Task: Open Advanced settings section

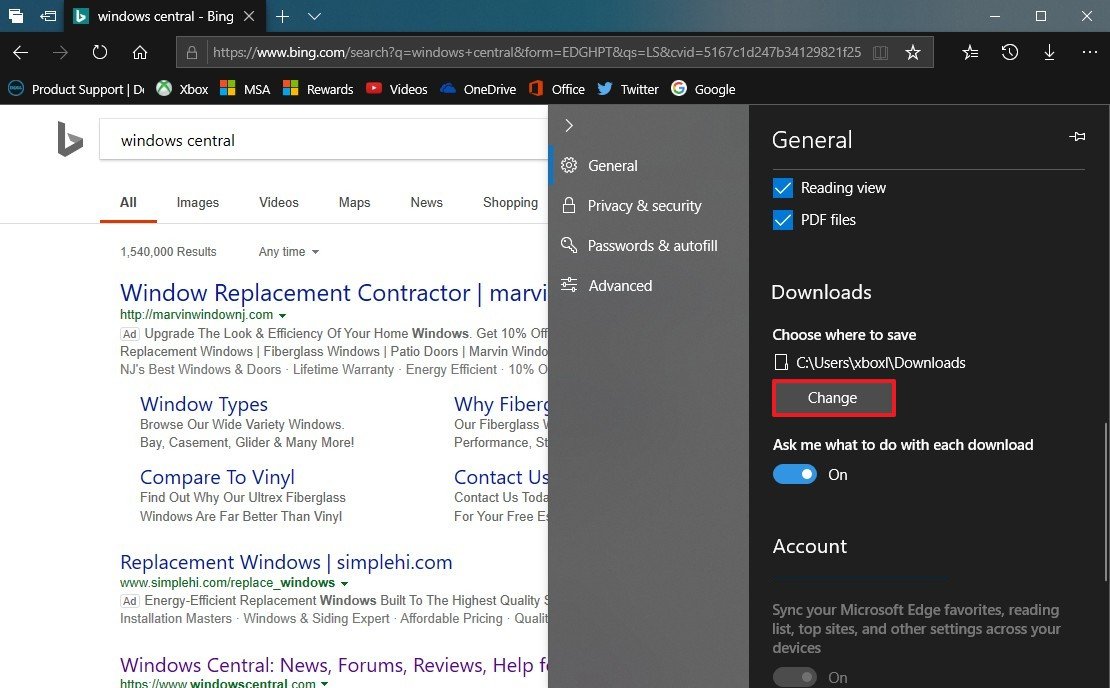Action: pyautogui.click(x=648, y=286)
